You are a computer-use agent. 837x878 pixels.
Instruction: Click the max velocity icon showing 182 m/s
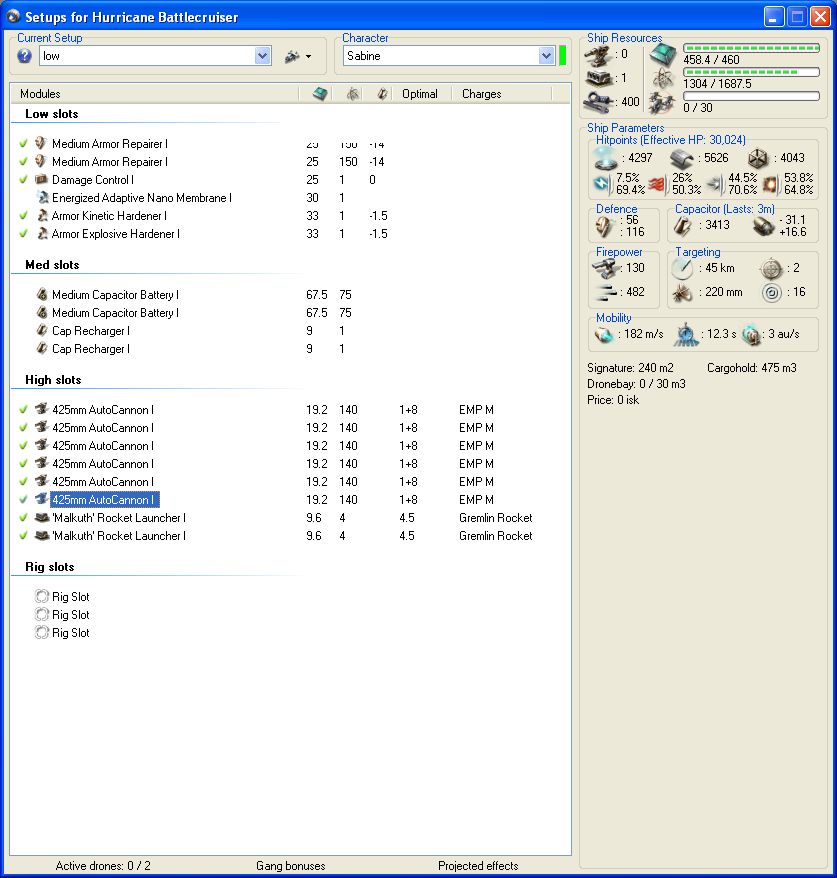click(x=604, y=335)
